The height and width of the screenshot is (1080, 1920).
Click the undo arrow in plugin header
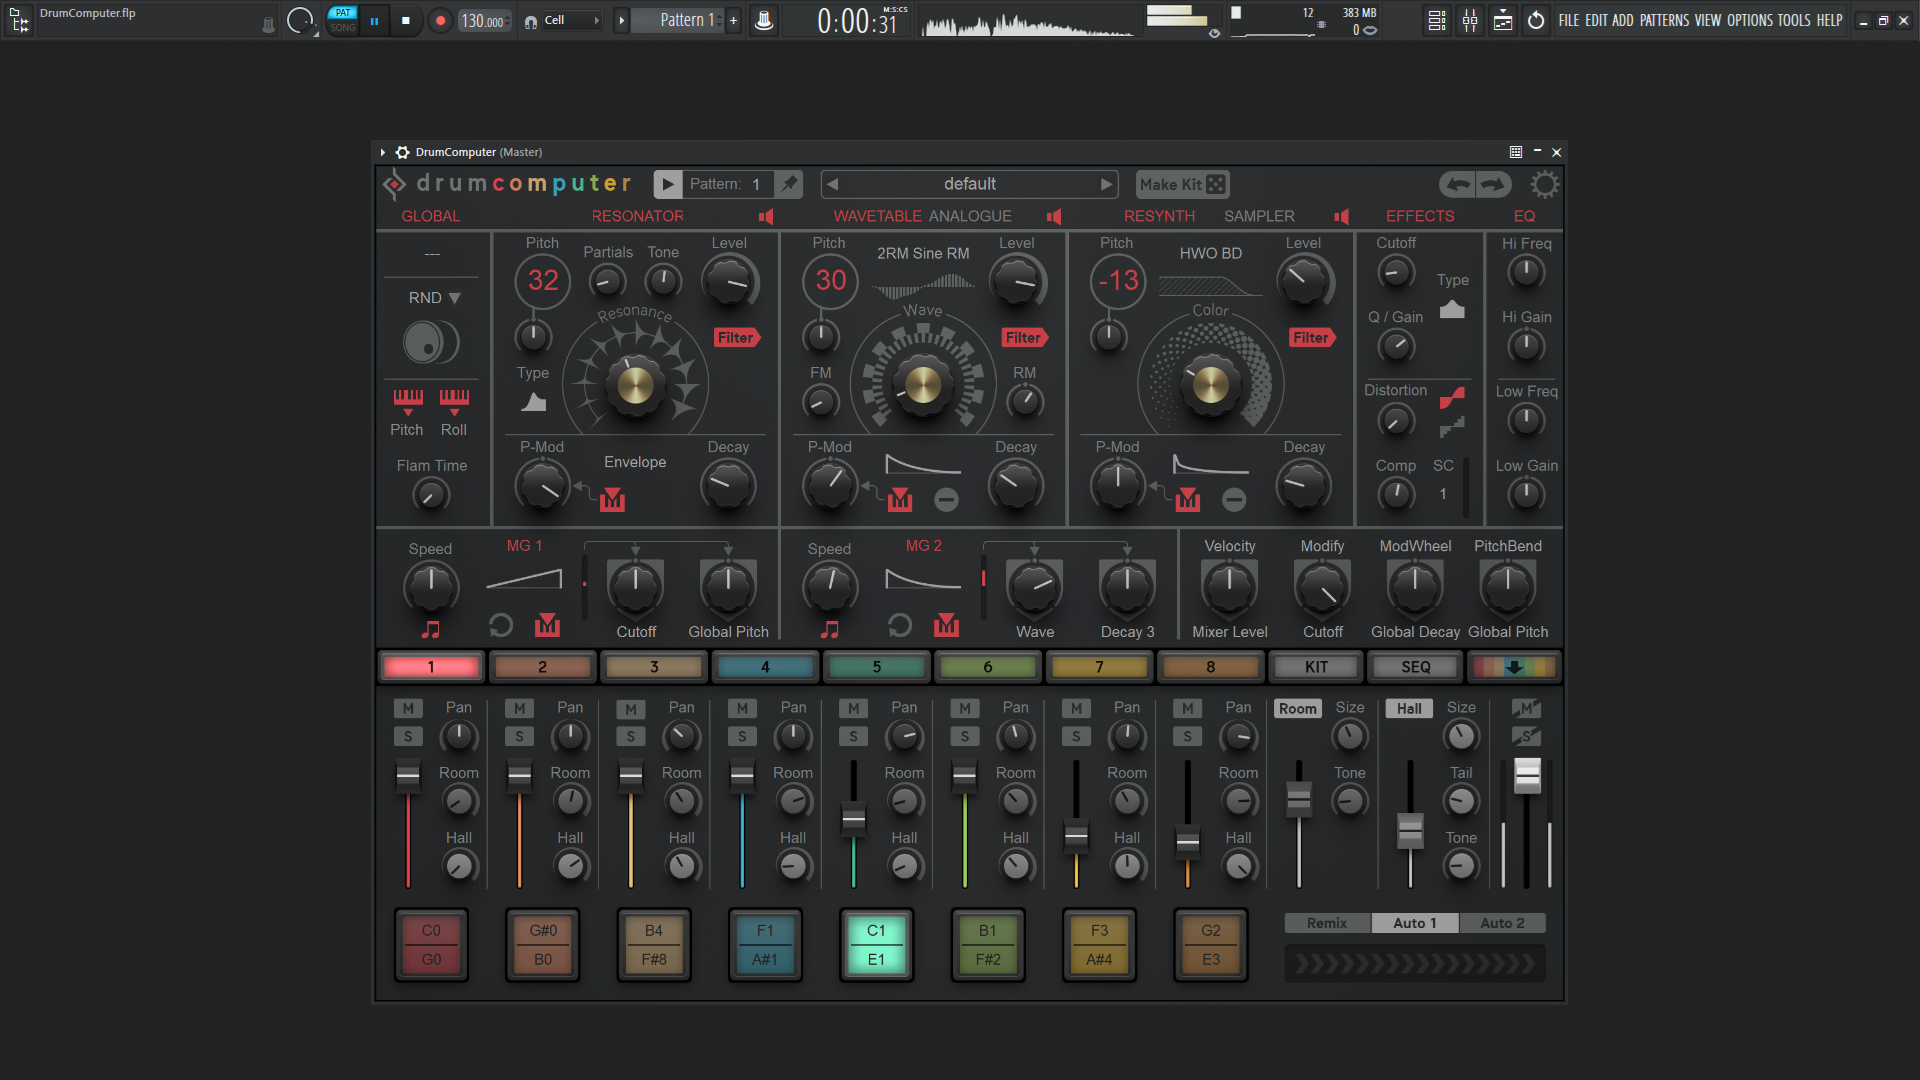1458,184
